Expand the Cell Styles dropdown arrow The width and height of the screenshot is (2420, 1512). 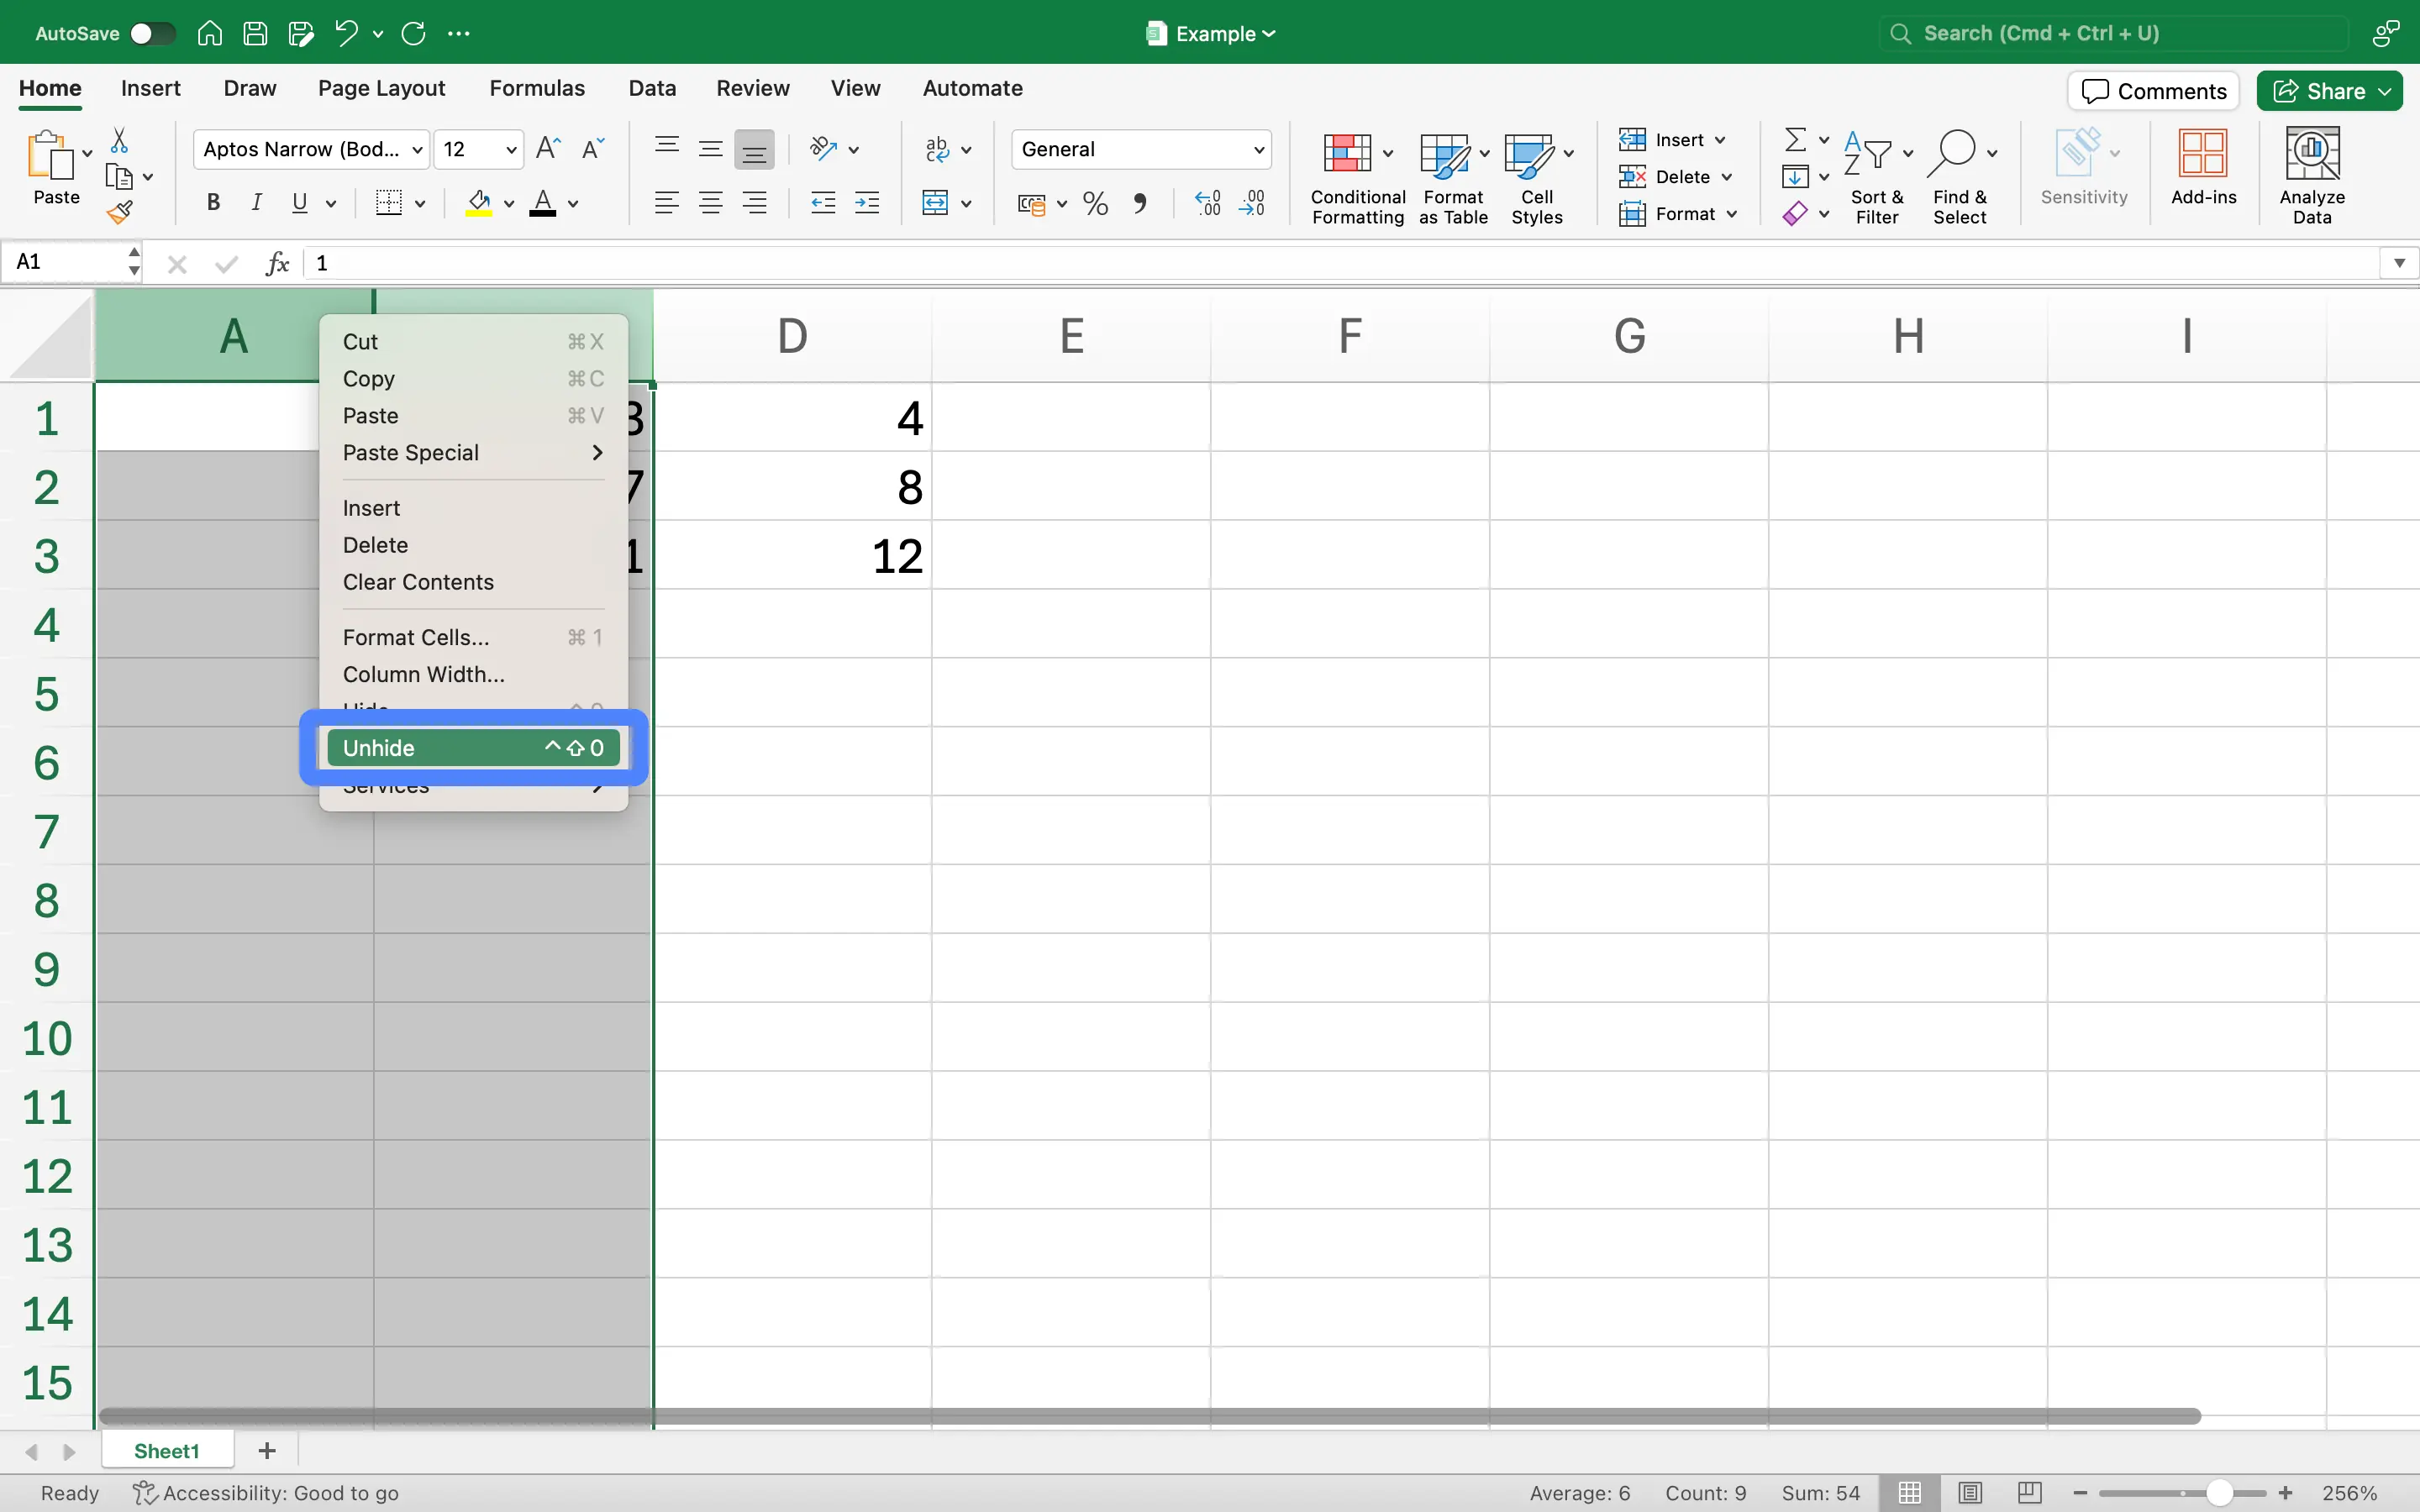pos(1569,153)
